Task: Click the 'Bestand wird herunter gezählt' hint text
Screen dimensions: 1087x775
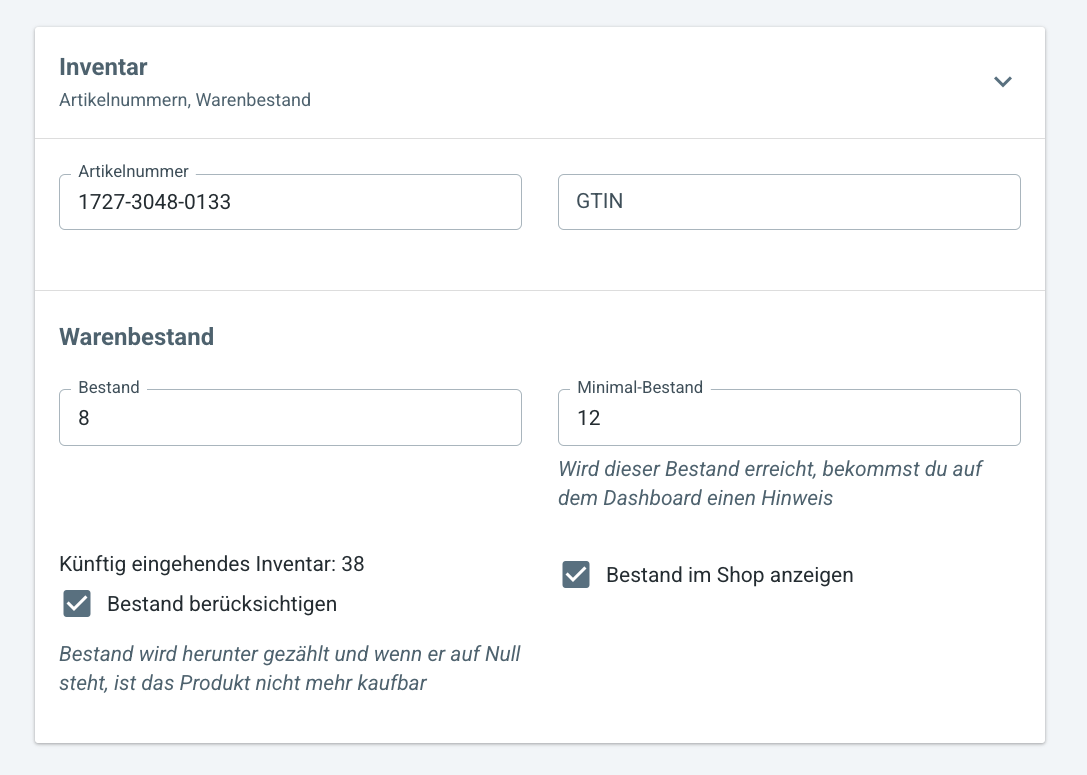Action: click(x=290, y=668)
